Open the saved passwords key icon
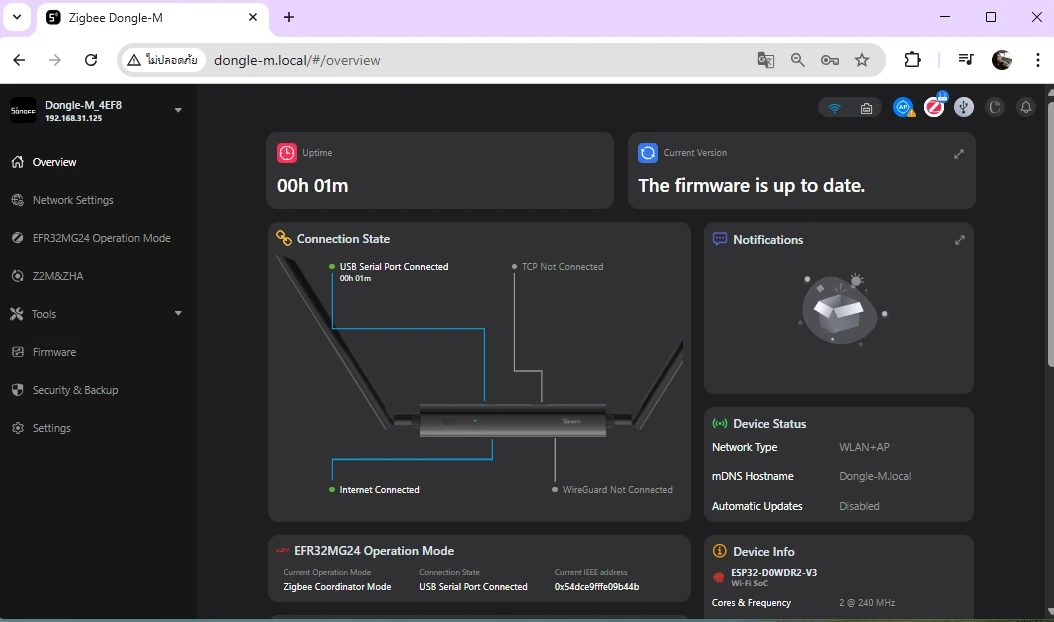The width and height of the screenshot is (1054, 622). click(830, 60)
